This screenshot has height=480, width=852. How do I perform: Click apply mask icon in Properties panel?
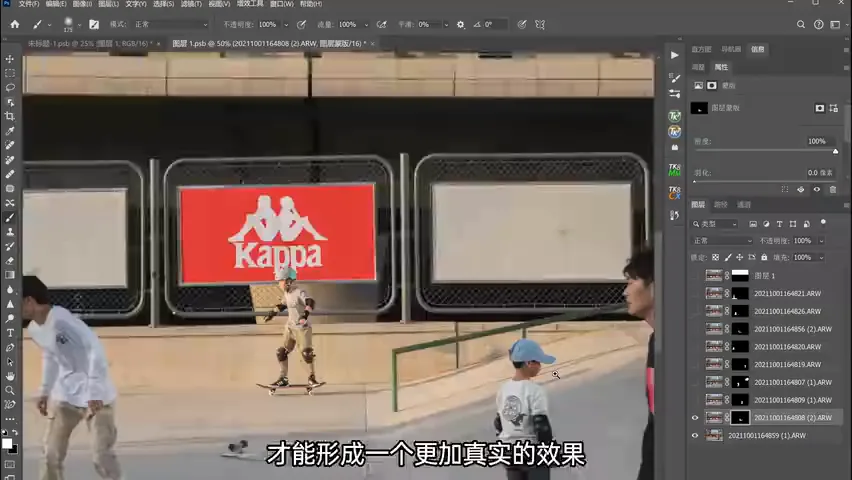tap(800, 189)
